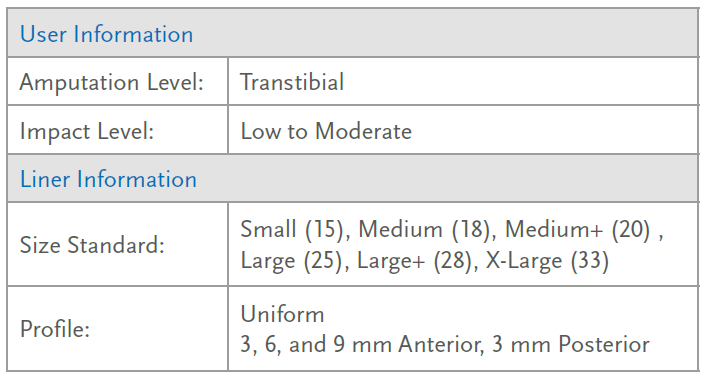Image resolution: width=705 pixels, height=378 pixels.
Task: Click the Low to Moderate value
Action: tap(326, 131)
